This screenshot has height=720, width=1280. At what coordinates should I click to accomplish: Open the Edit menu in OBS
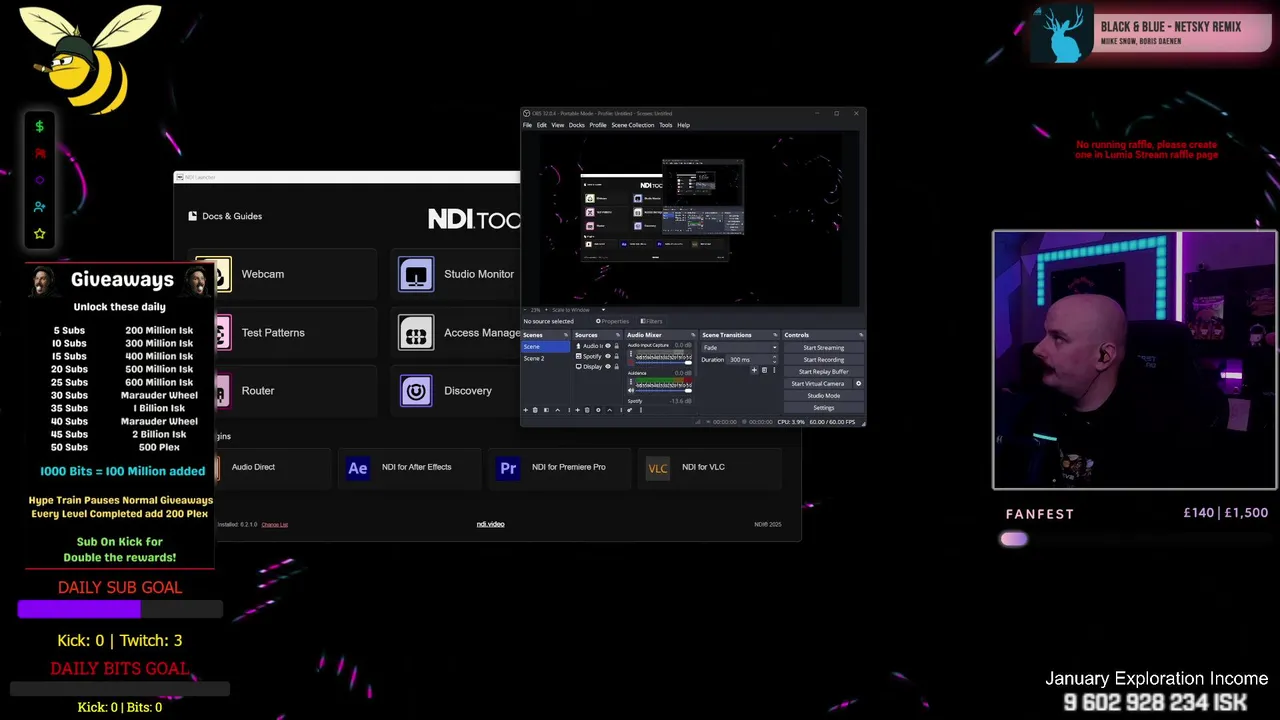point(541,125)
